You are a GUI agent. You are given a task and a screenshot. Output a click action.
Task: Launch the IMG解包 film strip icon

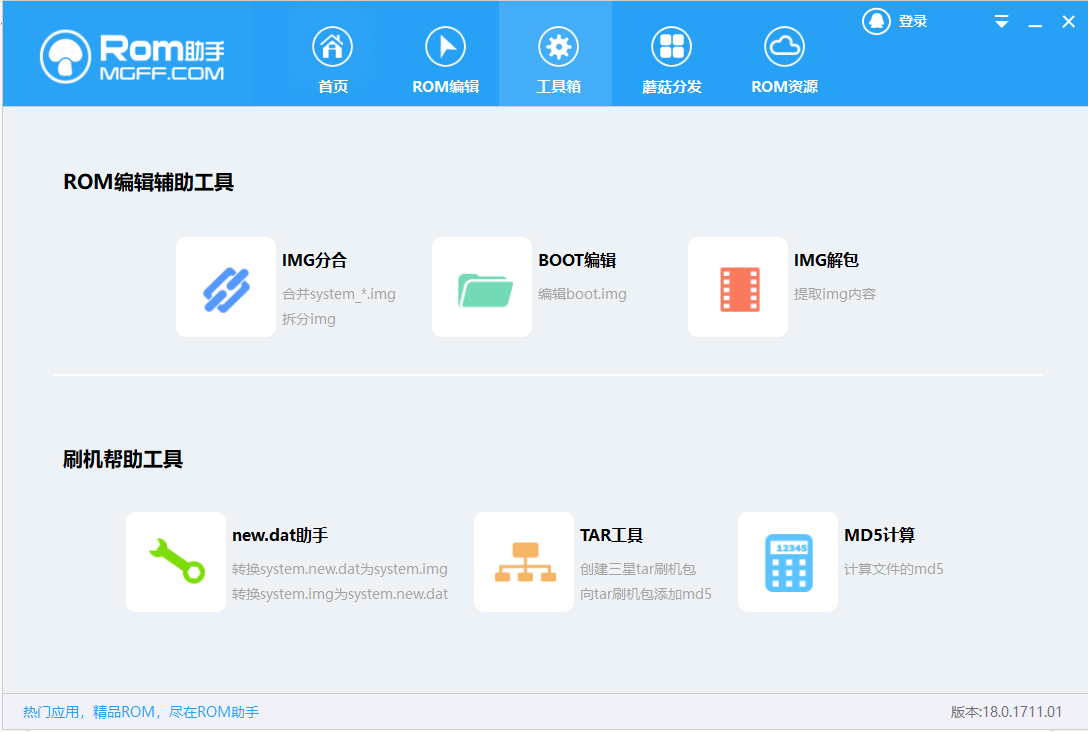tap(738, 287)
